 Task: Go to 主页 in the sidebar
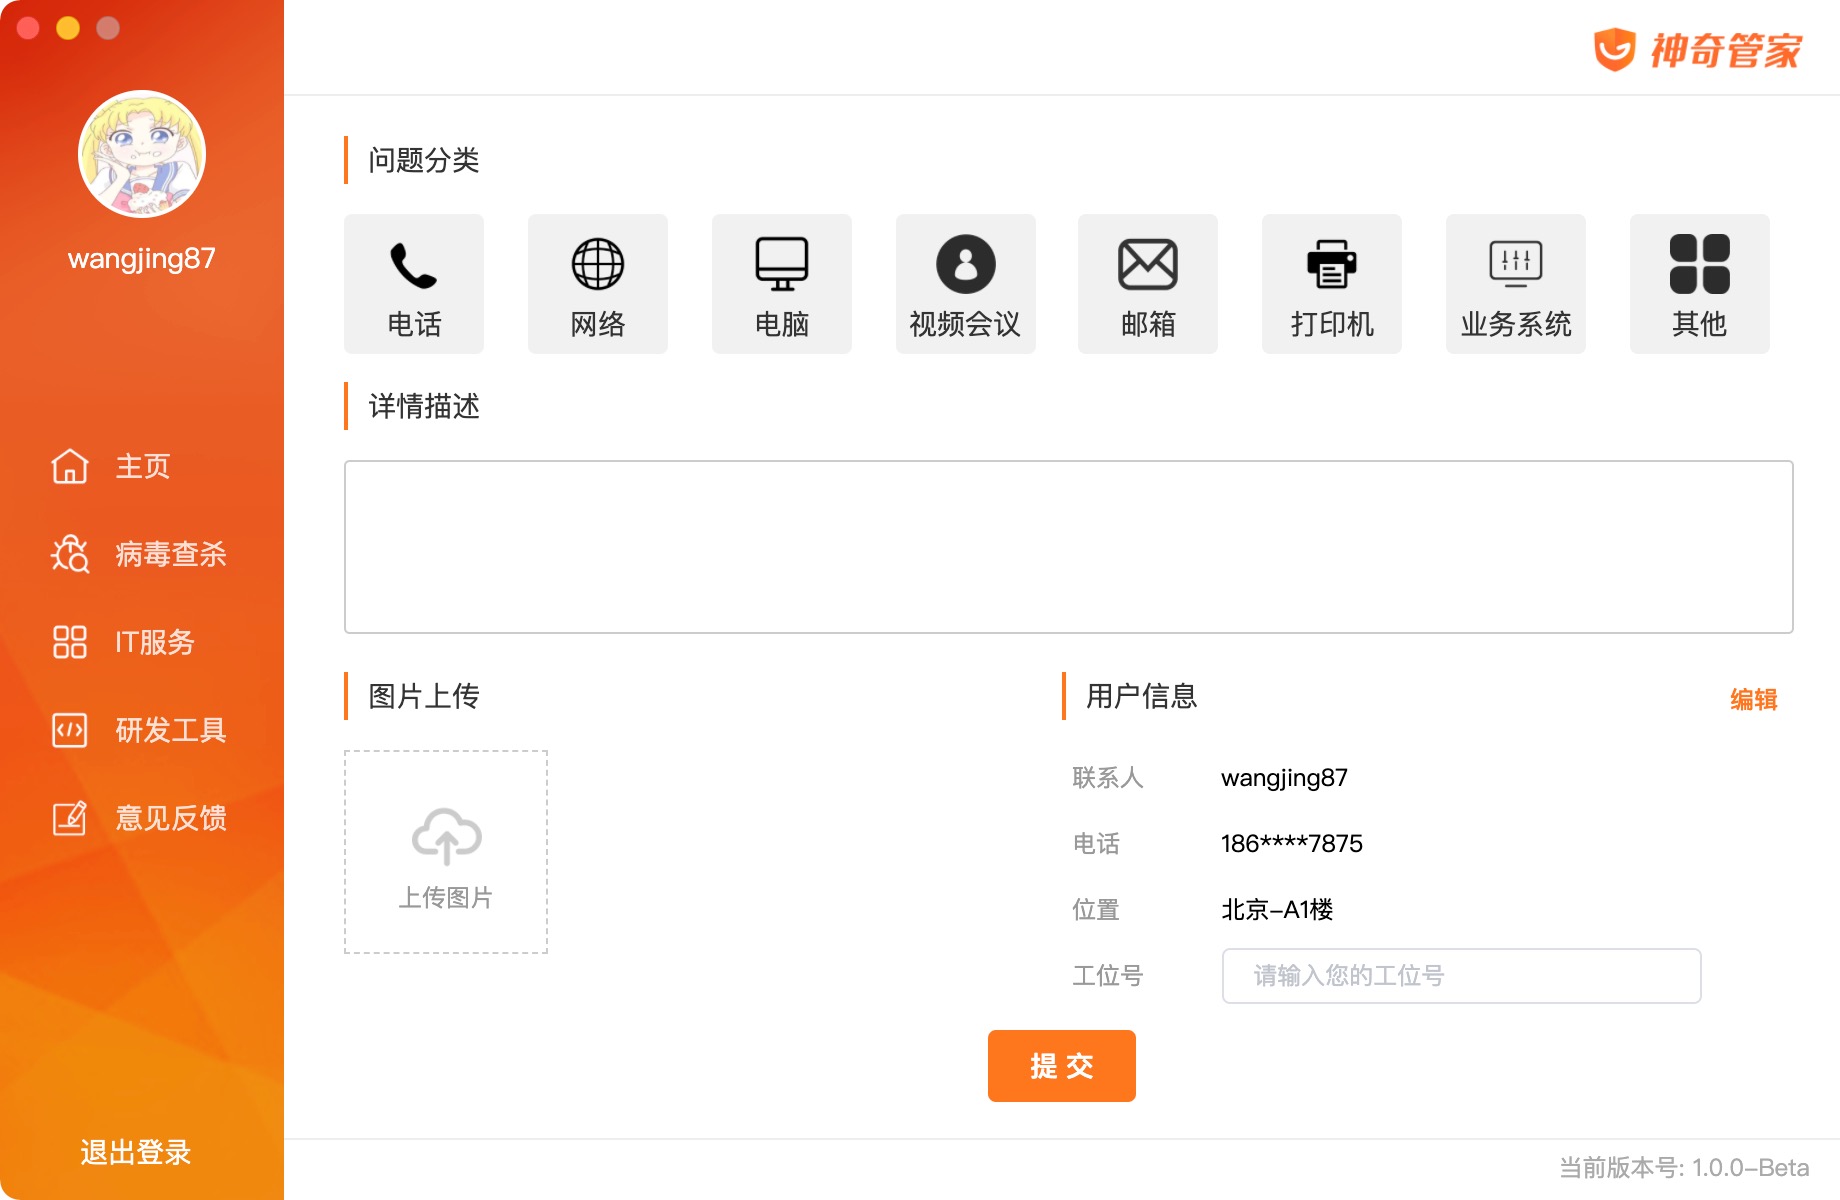click(x=141, y=466)
